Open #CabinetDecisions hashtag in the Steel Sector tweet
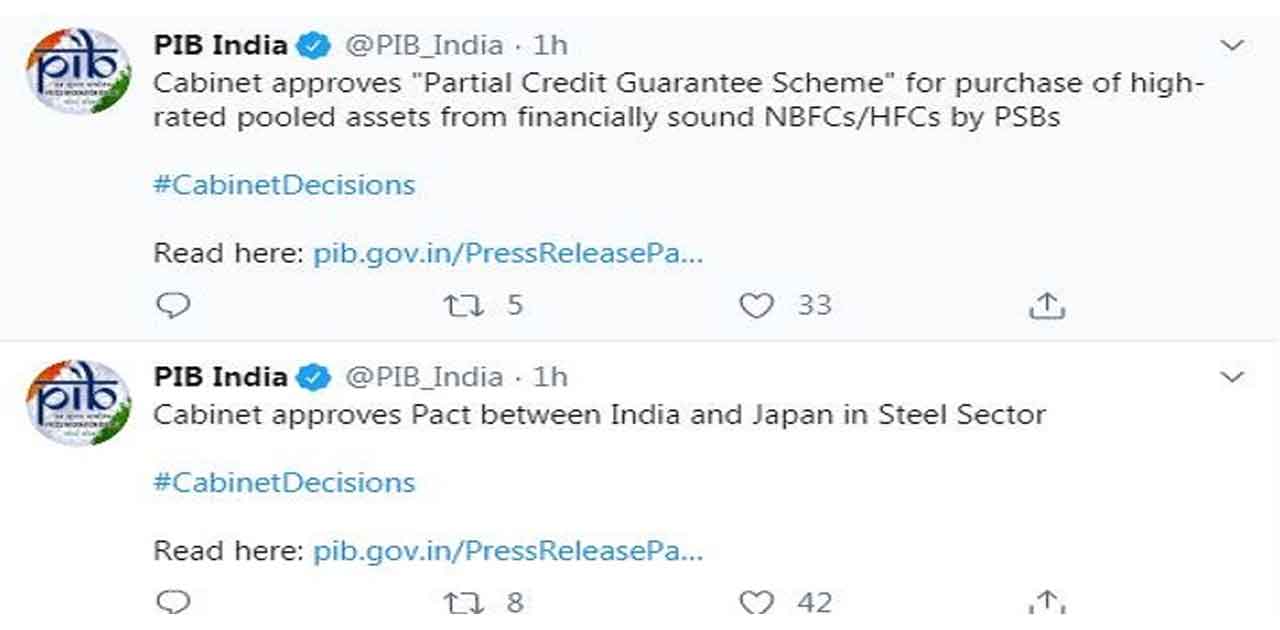The height and width of the screenshot is (630, 1280). (284, 482)
